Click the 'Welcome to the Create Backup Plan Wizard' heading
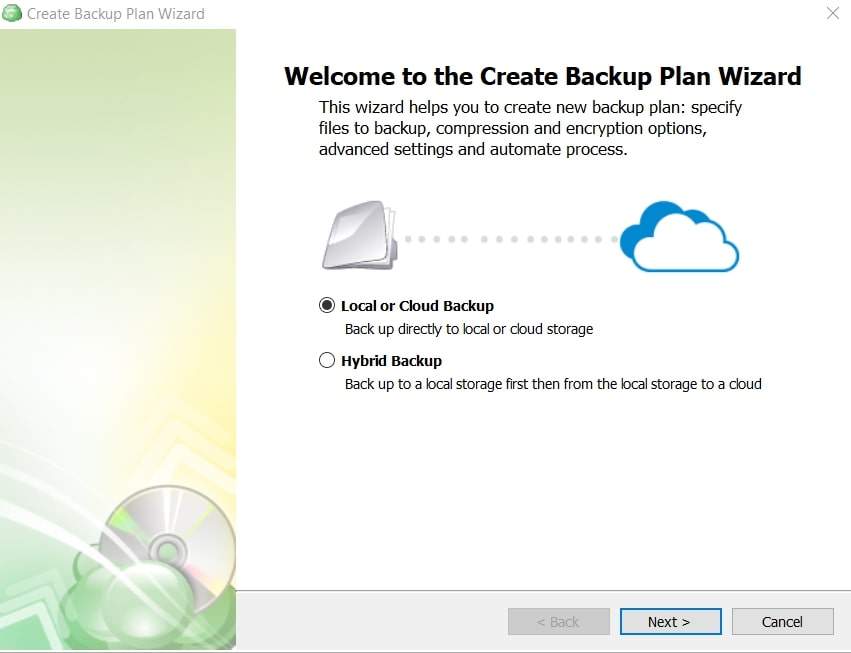 543,76
